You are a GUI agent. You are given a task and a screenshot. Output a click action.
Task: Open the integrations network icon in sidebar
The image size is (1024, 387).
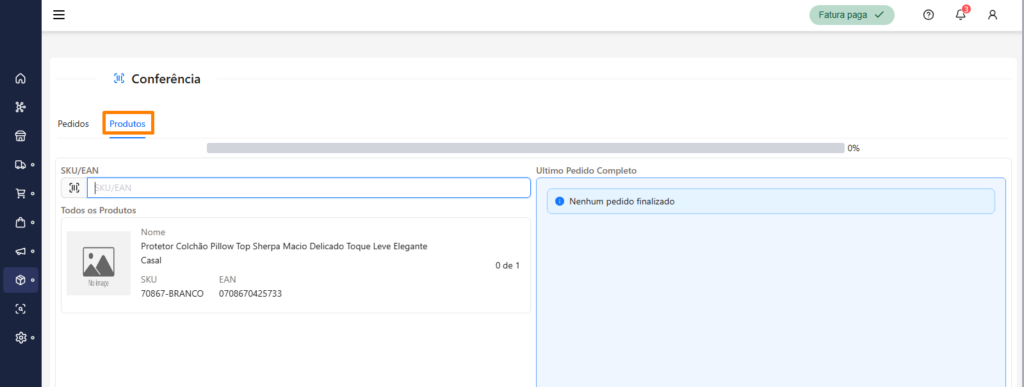[x=20, y=107]
